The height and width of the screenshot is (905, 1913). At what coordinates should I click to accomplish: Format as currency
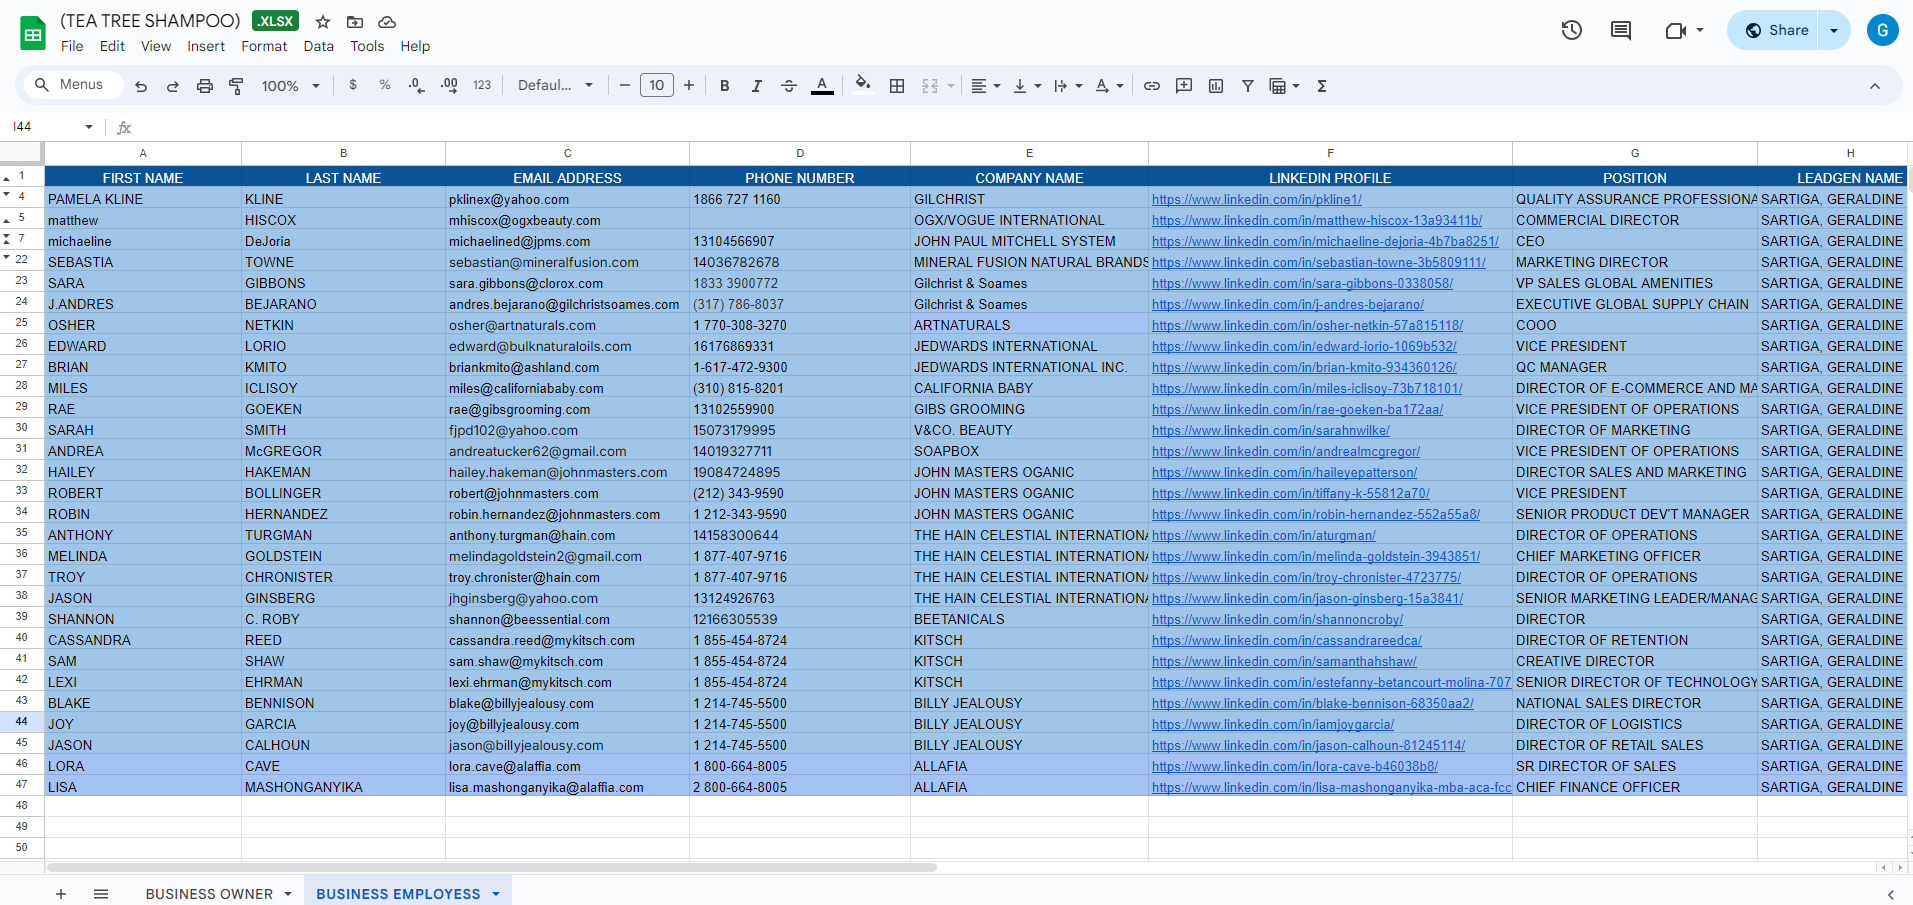click(353, 86)
